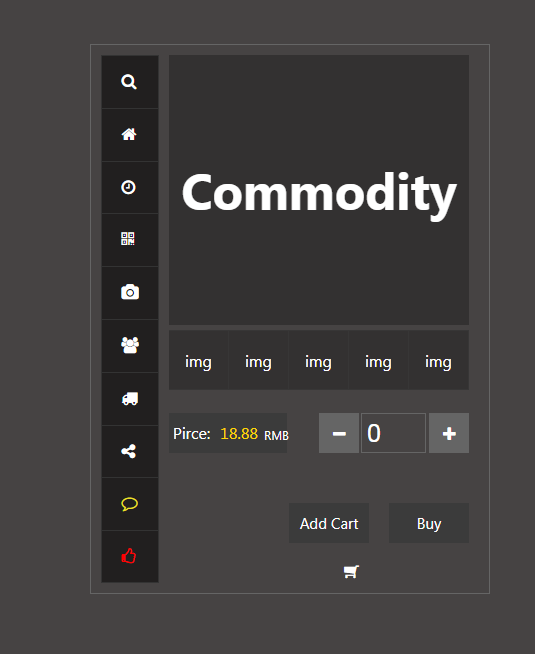Click the Add Cart button

point(329,523)
